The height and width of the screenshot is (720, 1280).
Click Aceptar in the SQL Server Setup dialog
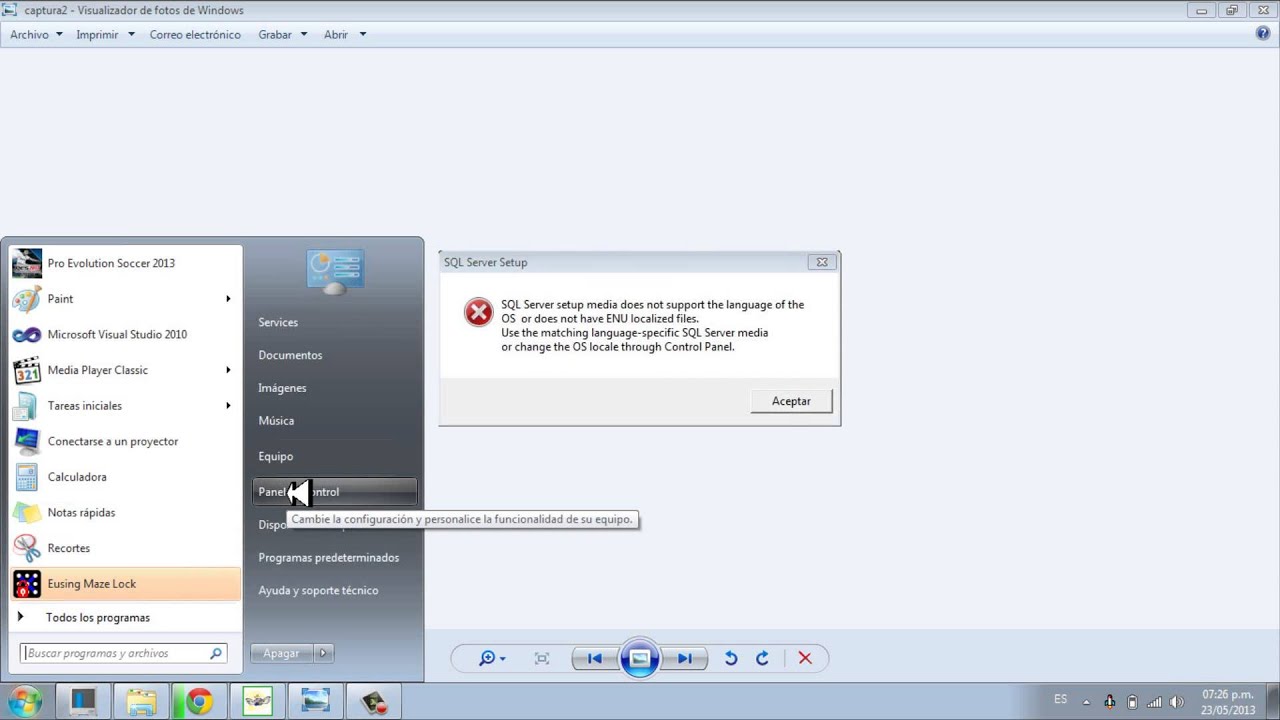[x=791, y=401]
